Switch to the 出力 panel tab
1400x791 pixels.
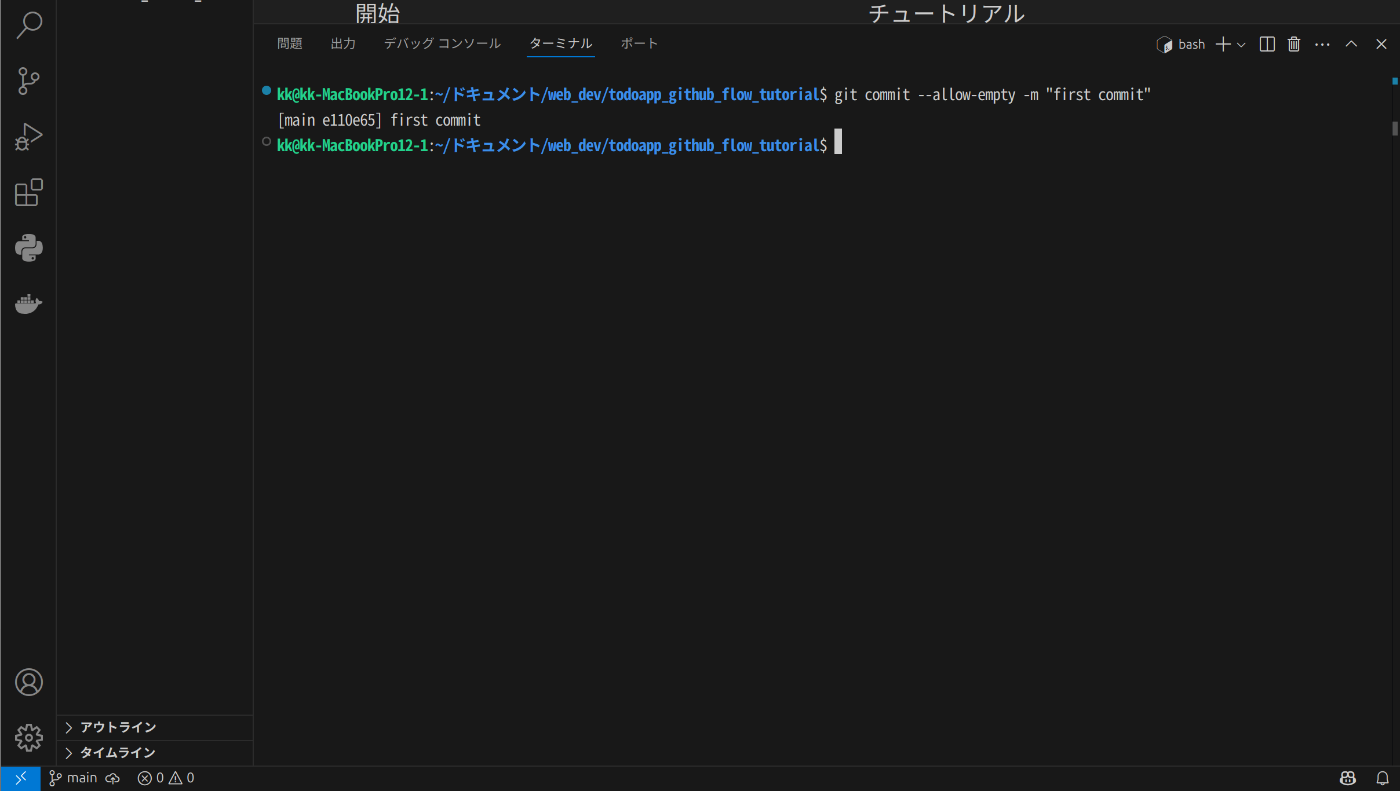[343, 44]
